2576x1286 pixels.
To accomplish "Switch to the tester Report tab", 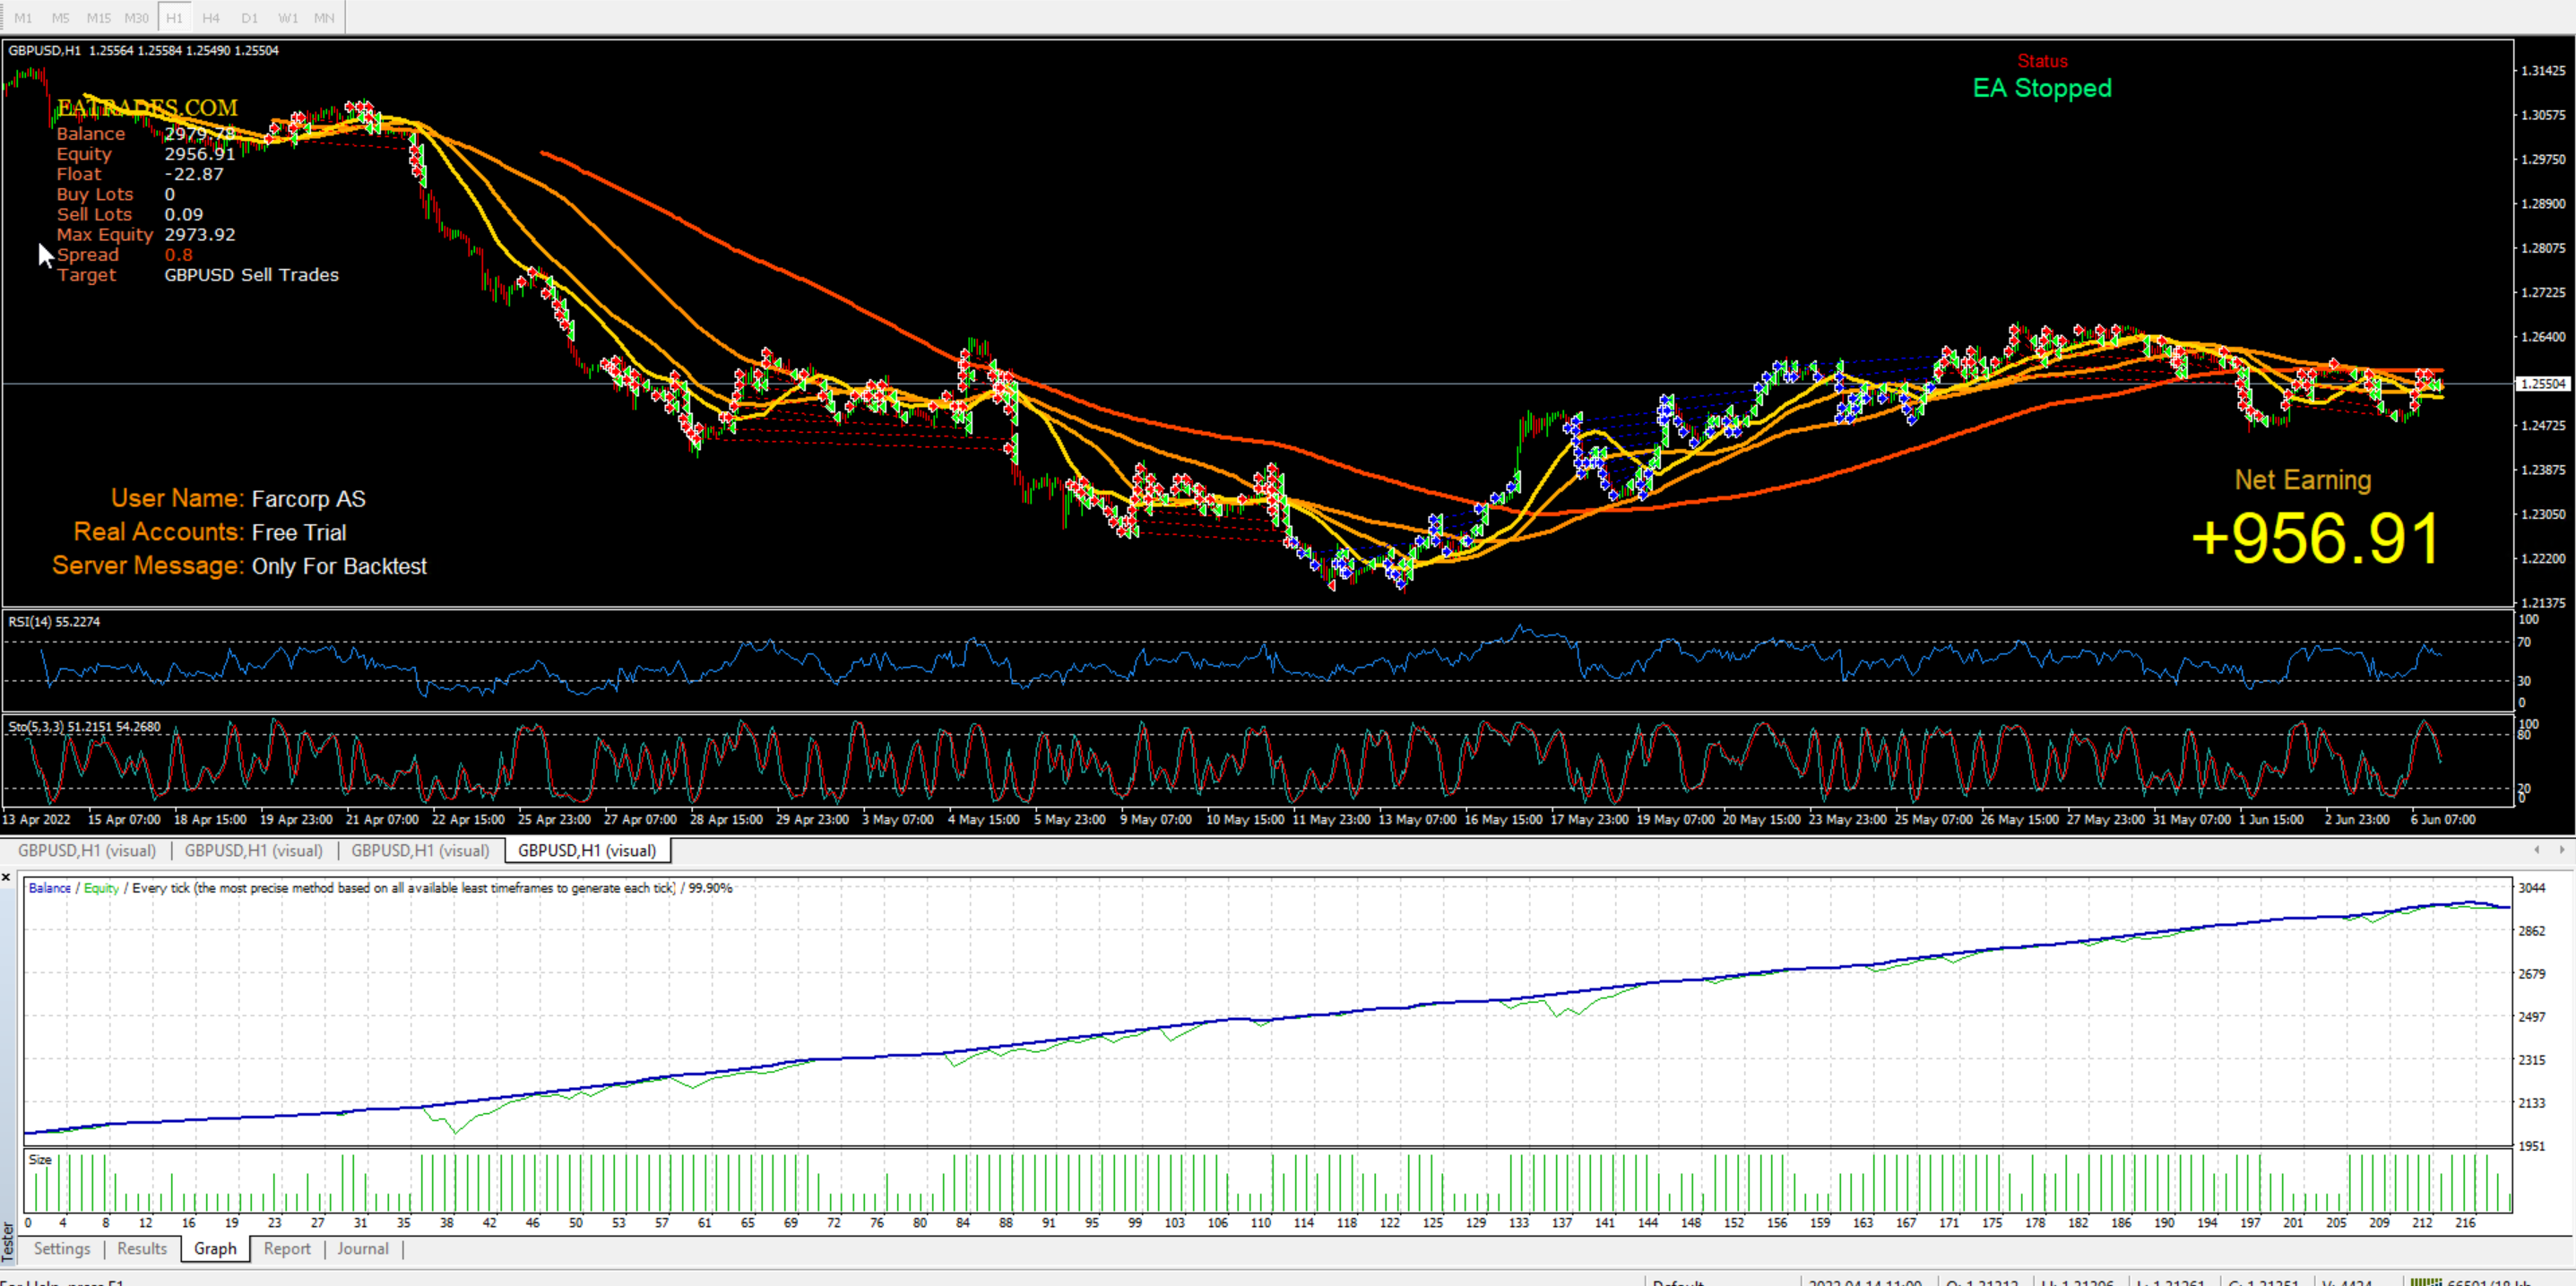I will pyautogui.click(x=287, y=1248).
